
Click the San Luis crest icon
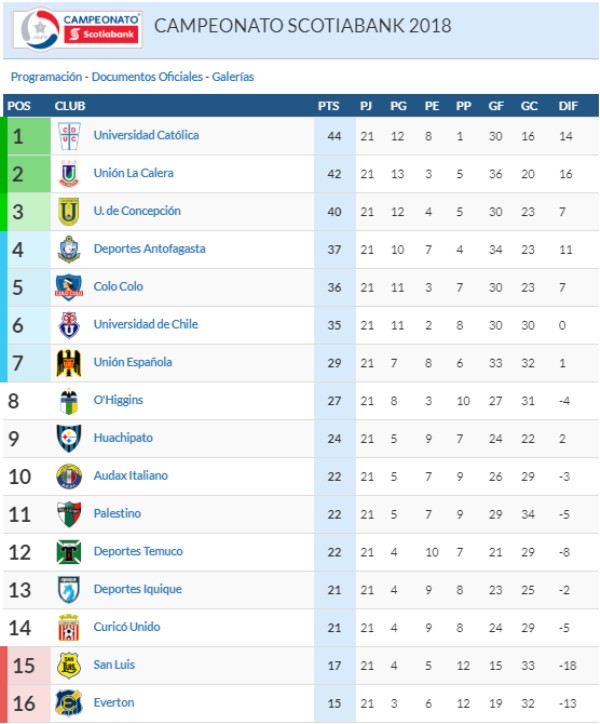(x=69, y=665)
